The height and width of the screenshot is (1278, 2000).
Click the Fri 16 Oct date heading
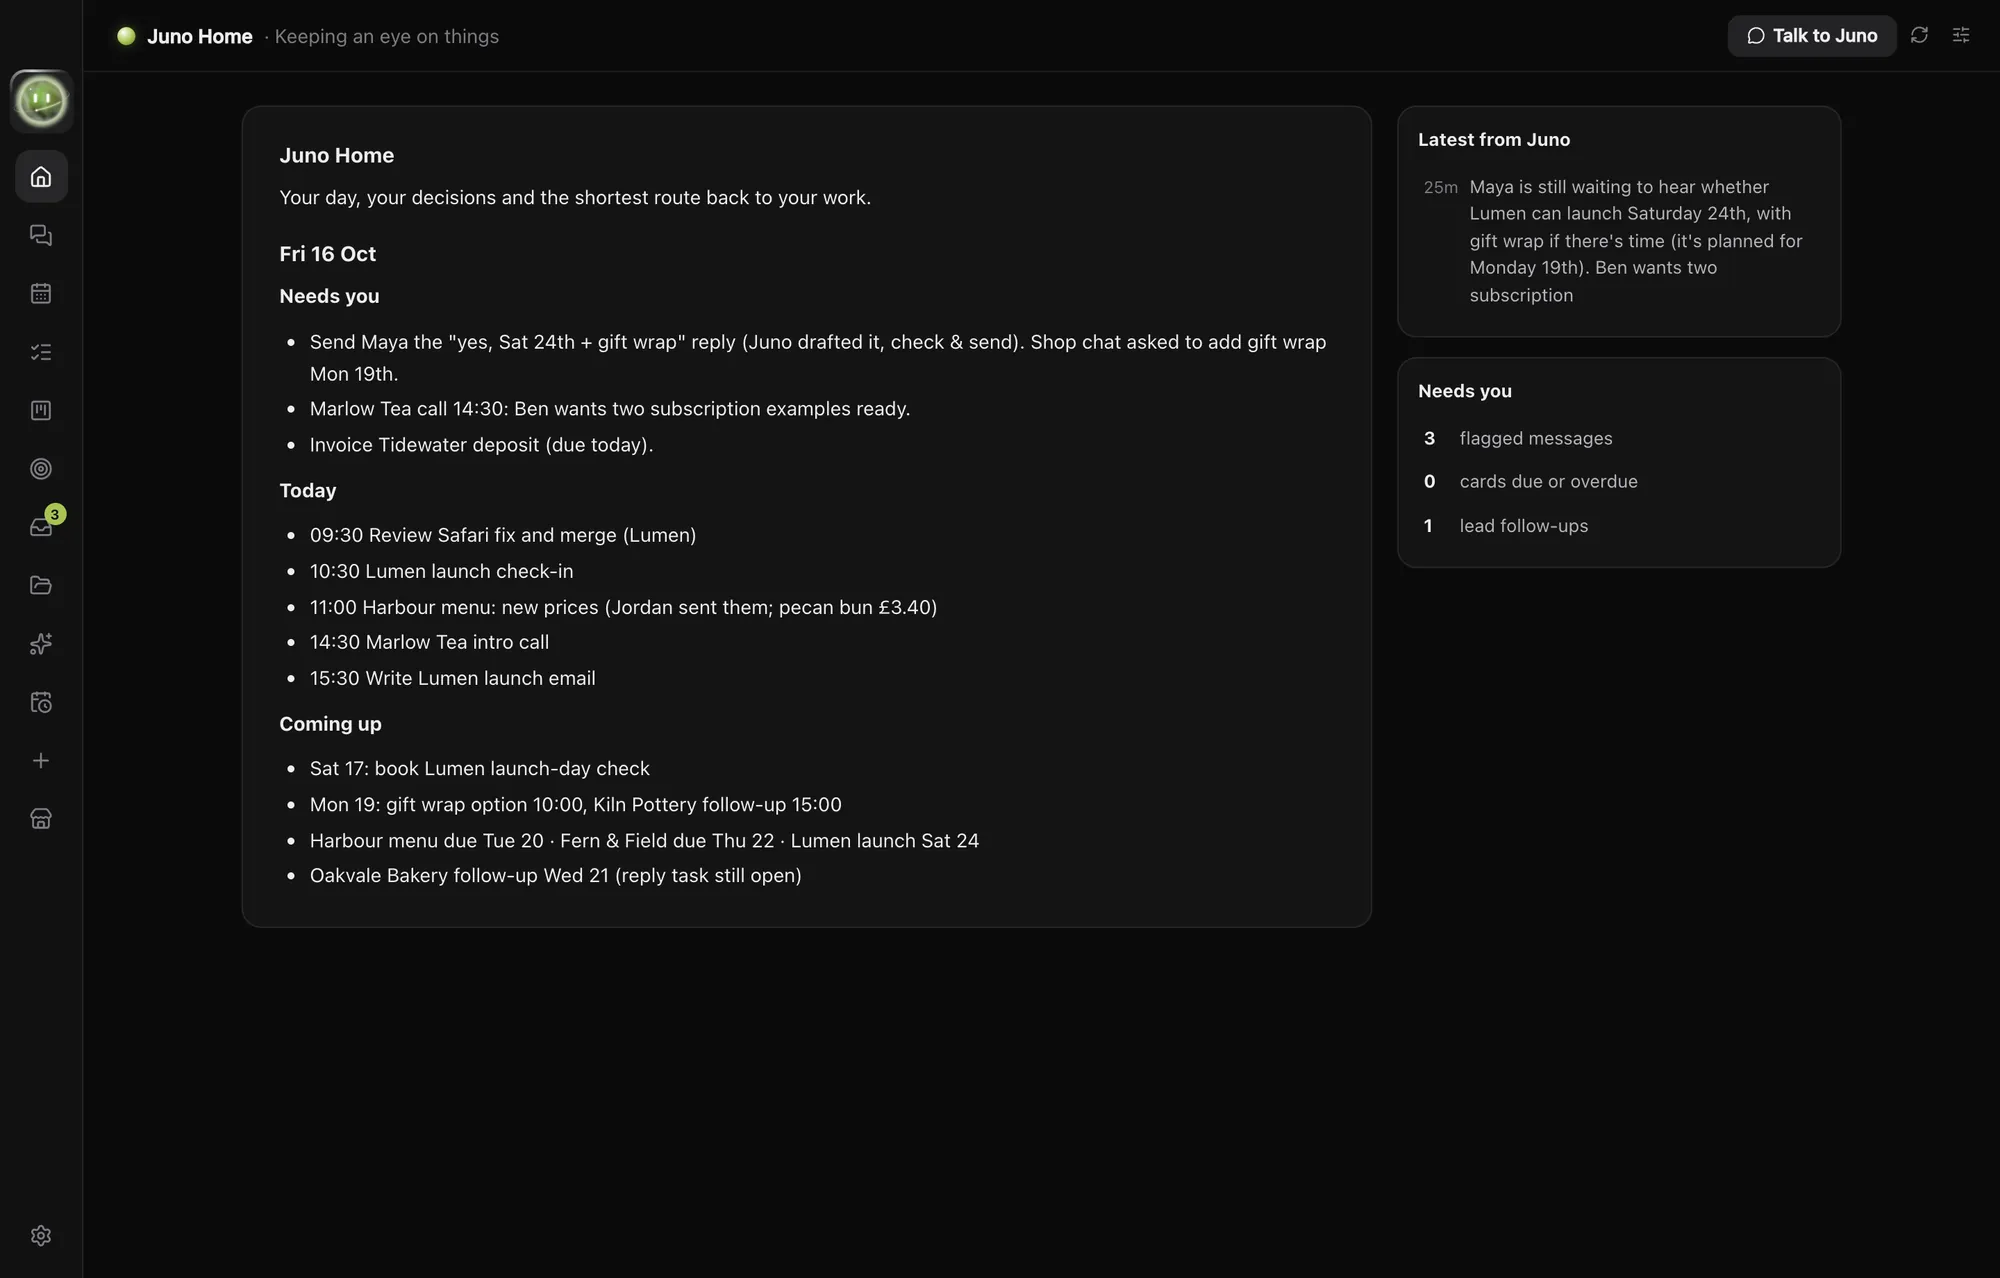(x=327, y=254)
